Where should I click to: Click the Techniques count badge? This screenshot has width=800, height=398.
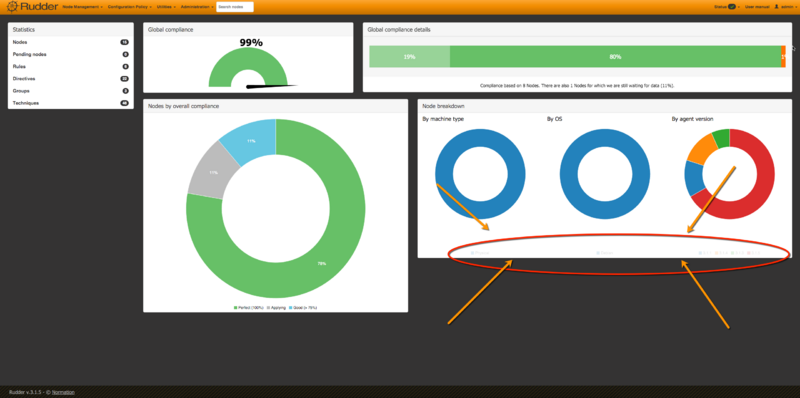pyautogui.click(x=124, y=103)
